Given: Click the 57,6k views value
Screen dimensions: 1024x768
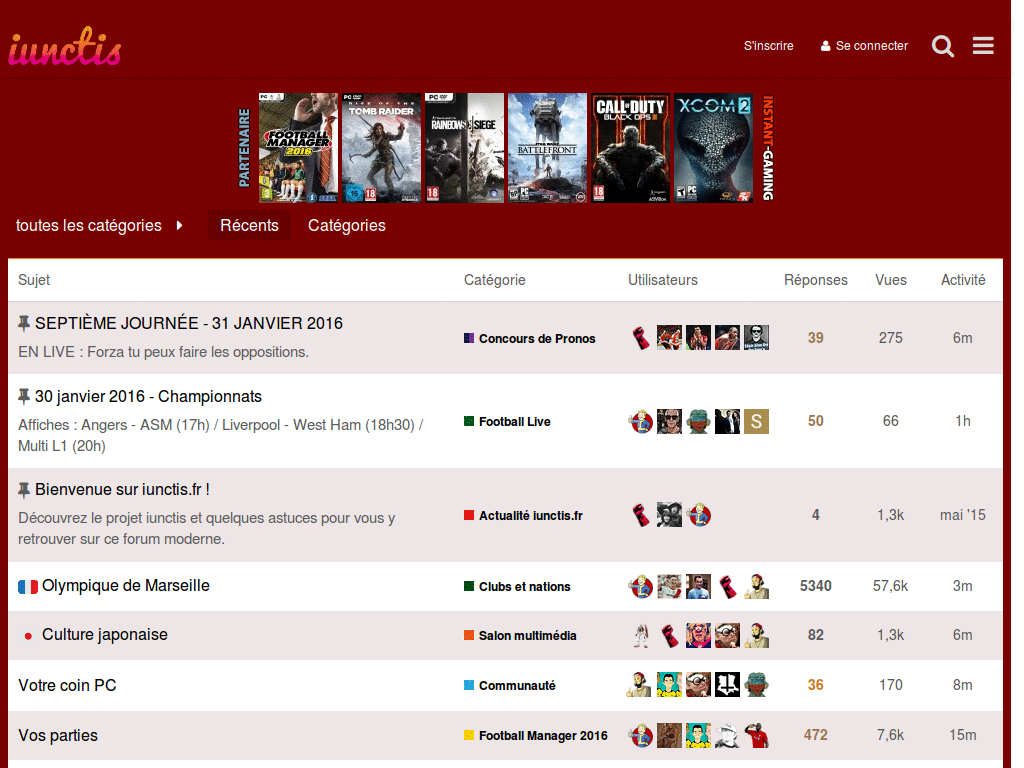Looking at the screenshot, I should pos(891,586).
